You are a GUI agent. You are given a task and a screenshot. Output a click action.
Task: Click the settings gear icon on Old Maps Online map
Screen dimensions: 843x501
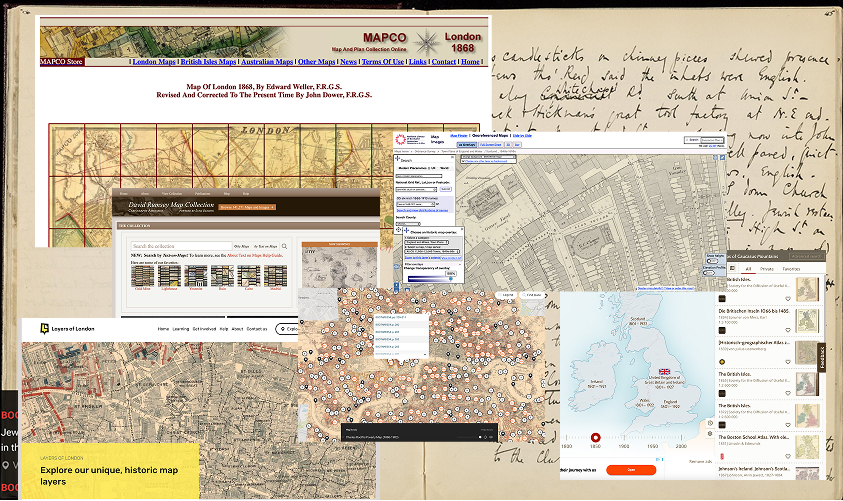click(710, 433)
